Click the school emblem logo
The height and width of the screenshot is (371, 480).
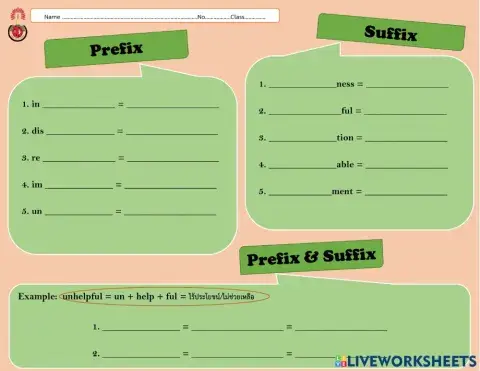pos(18,25)
